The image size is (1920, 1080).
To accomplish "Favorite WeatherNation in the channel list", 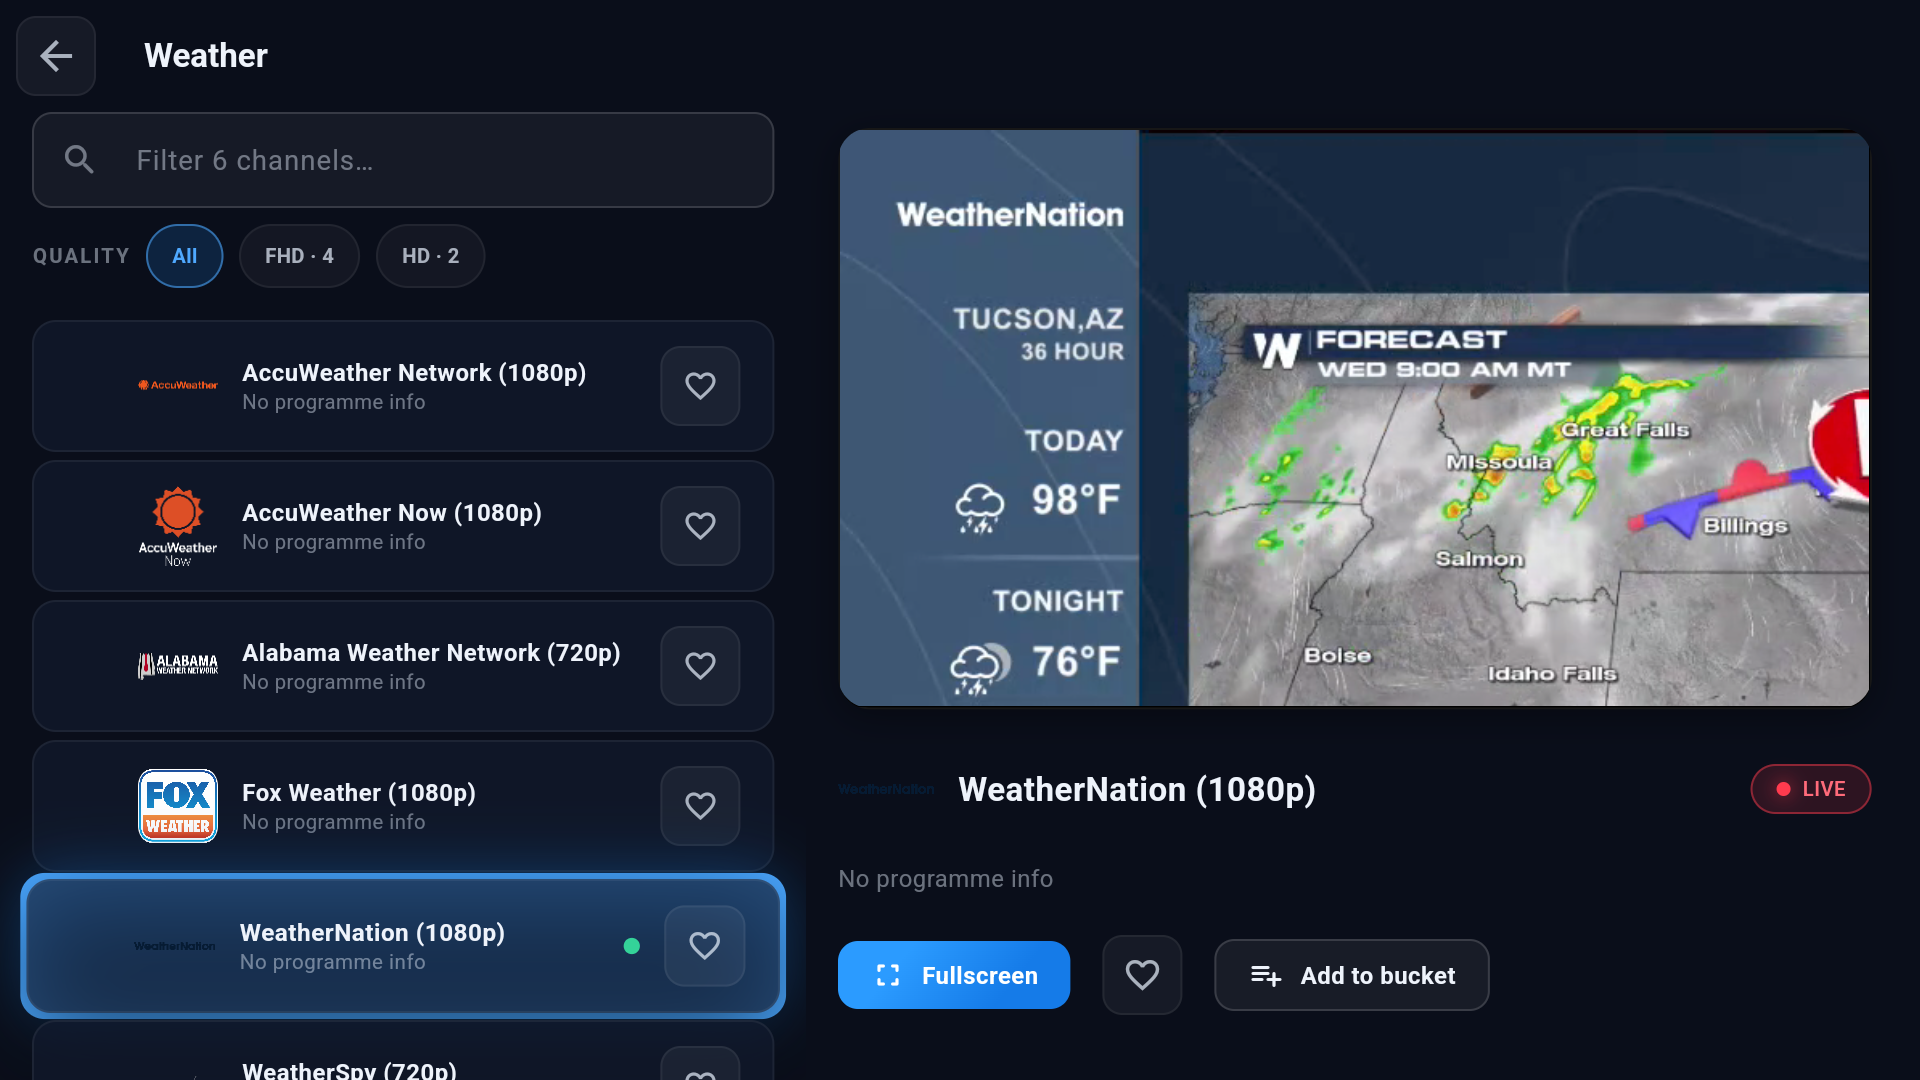I will pos(705,946).
